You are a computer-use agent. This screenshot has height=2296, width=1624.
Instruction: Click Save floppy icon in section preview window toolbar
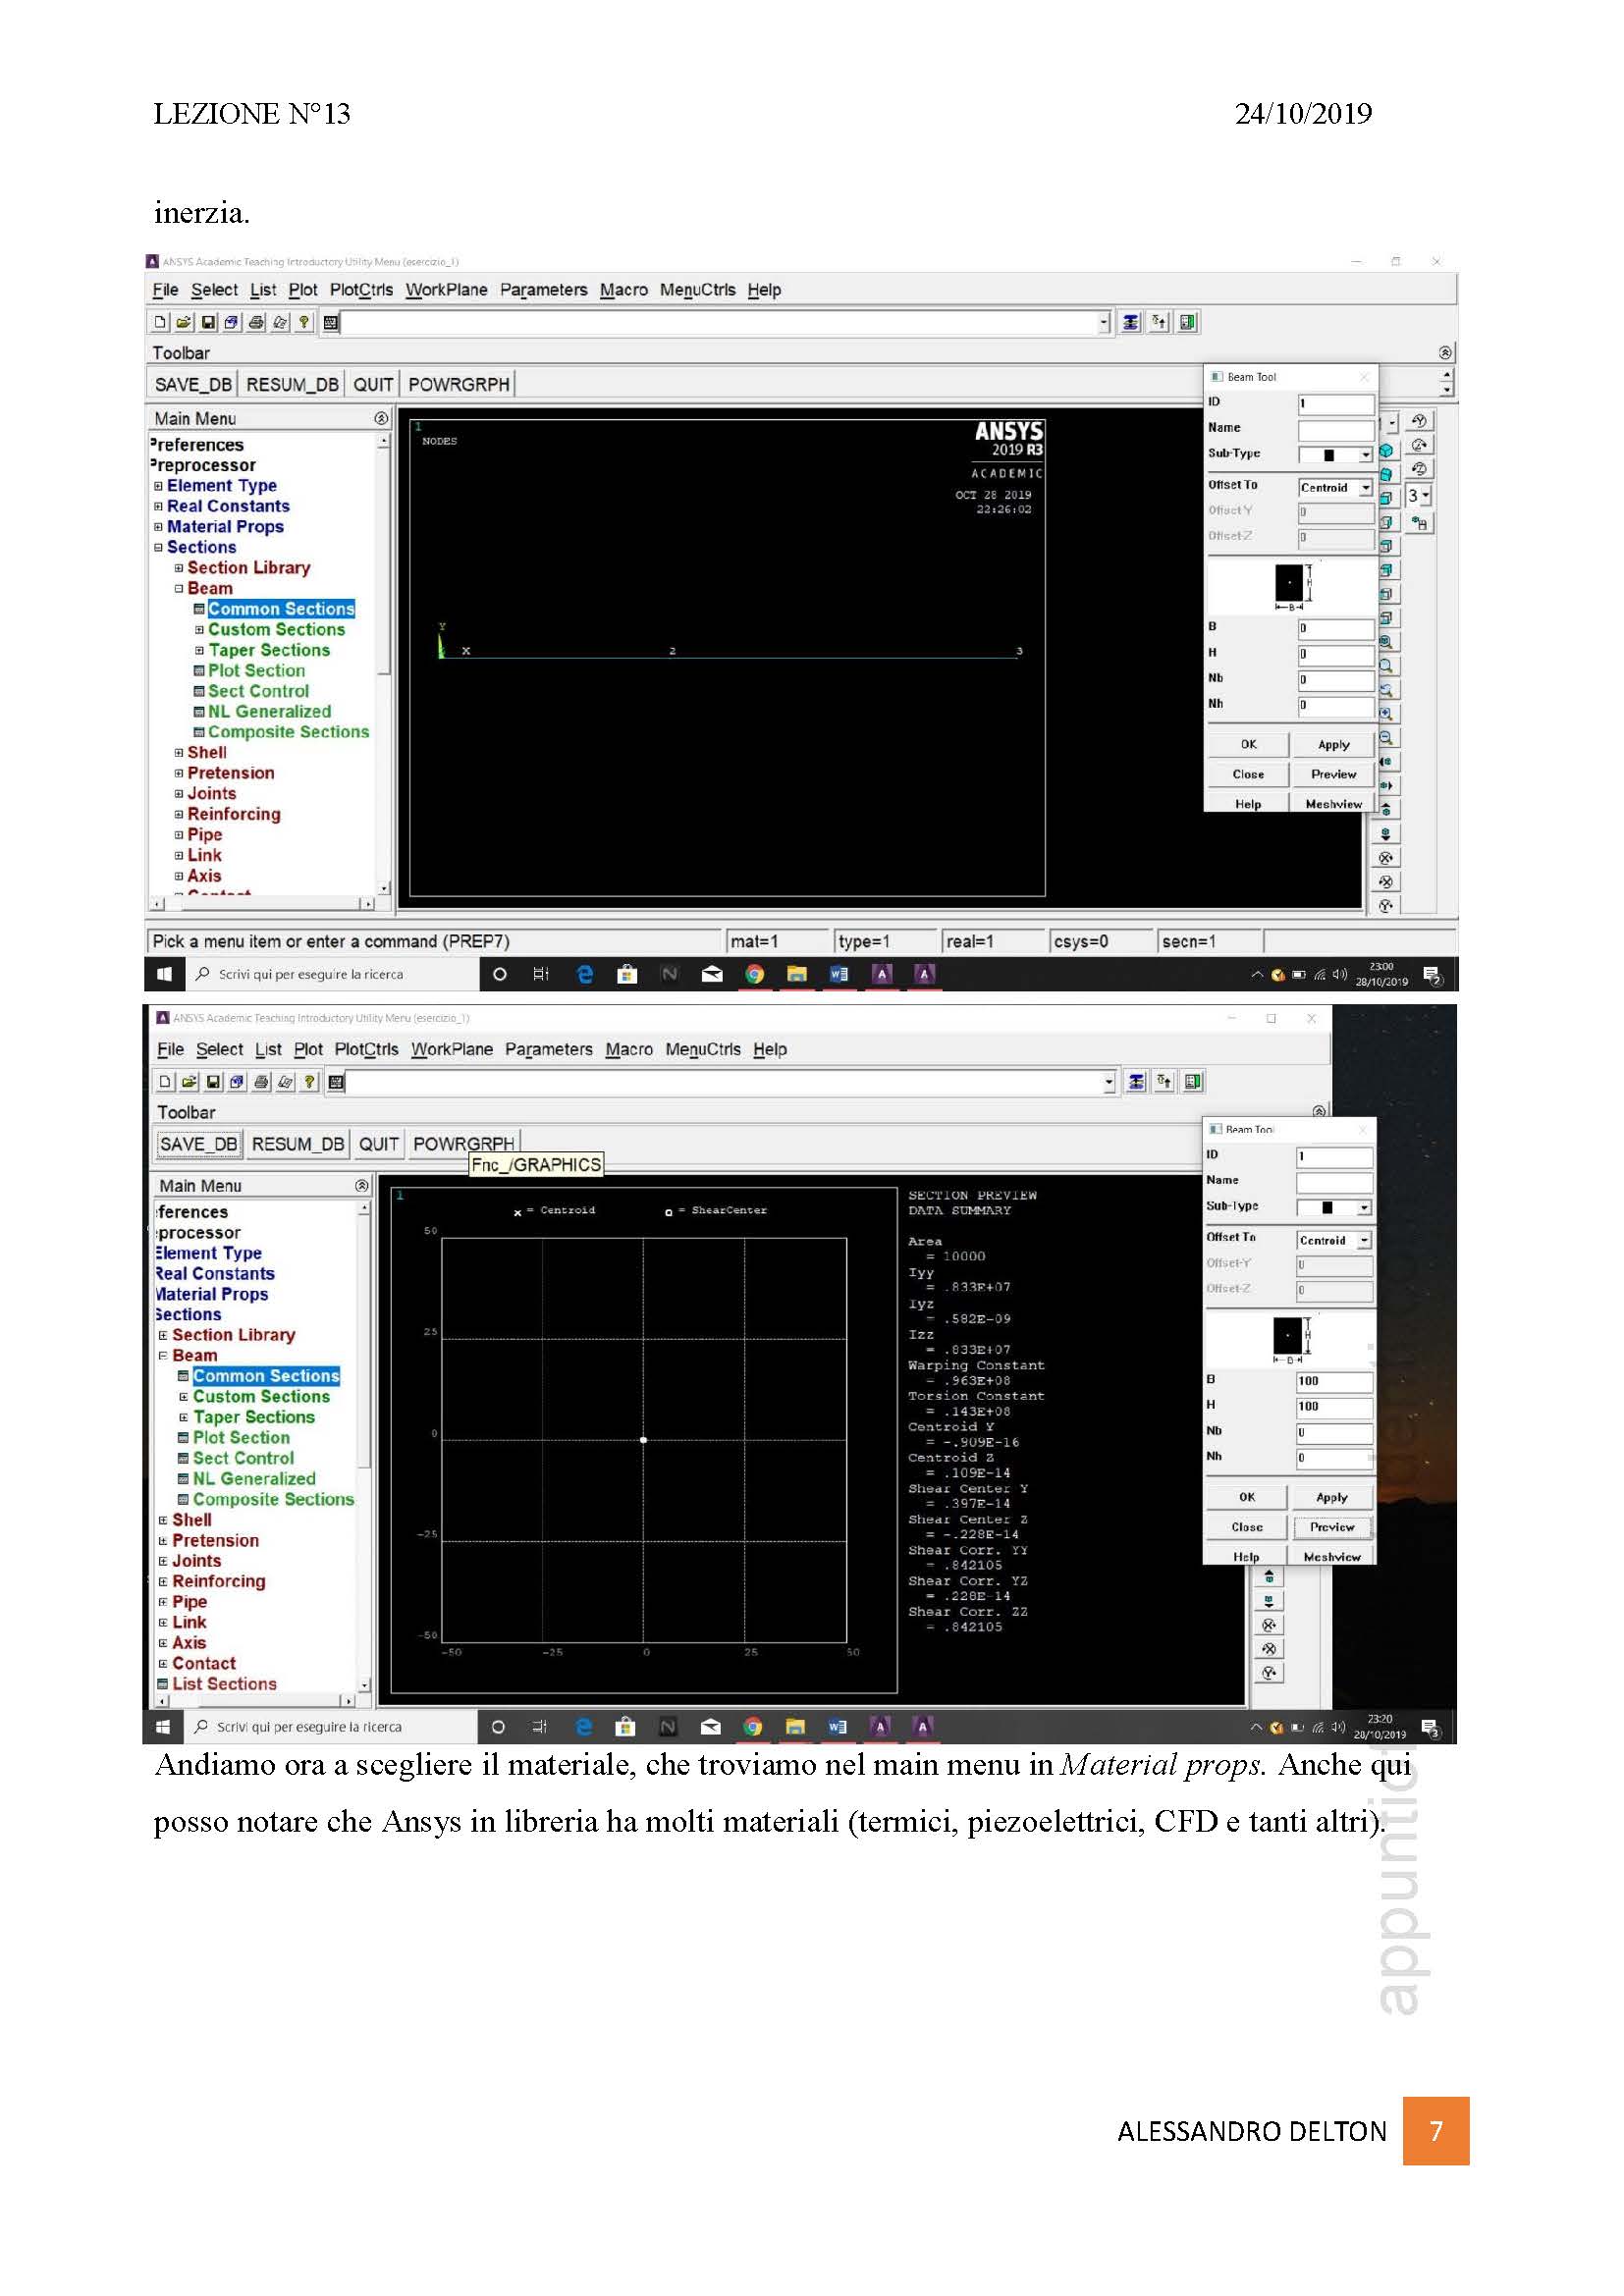213,1082
